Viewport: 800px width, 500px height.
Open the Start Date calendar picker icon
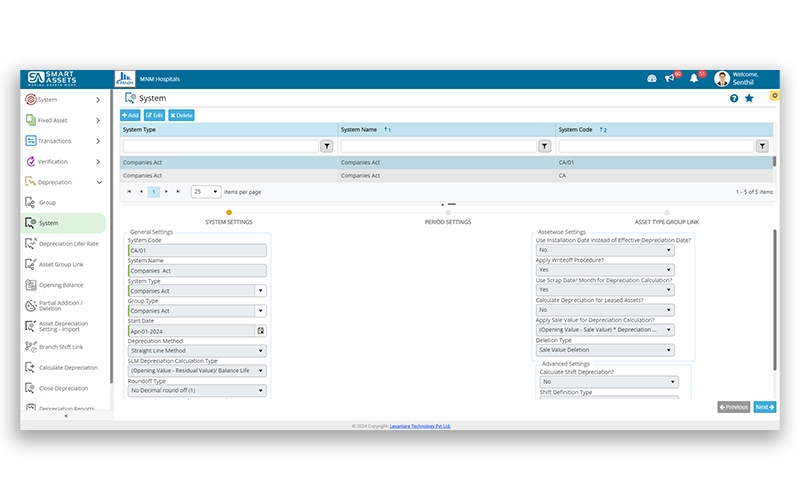pyautogui.click(x=261, y=330)
